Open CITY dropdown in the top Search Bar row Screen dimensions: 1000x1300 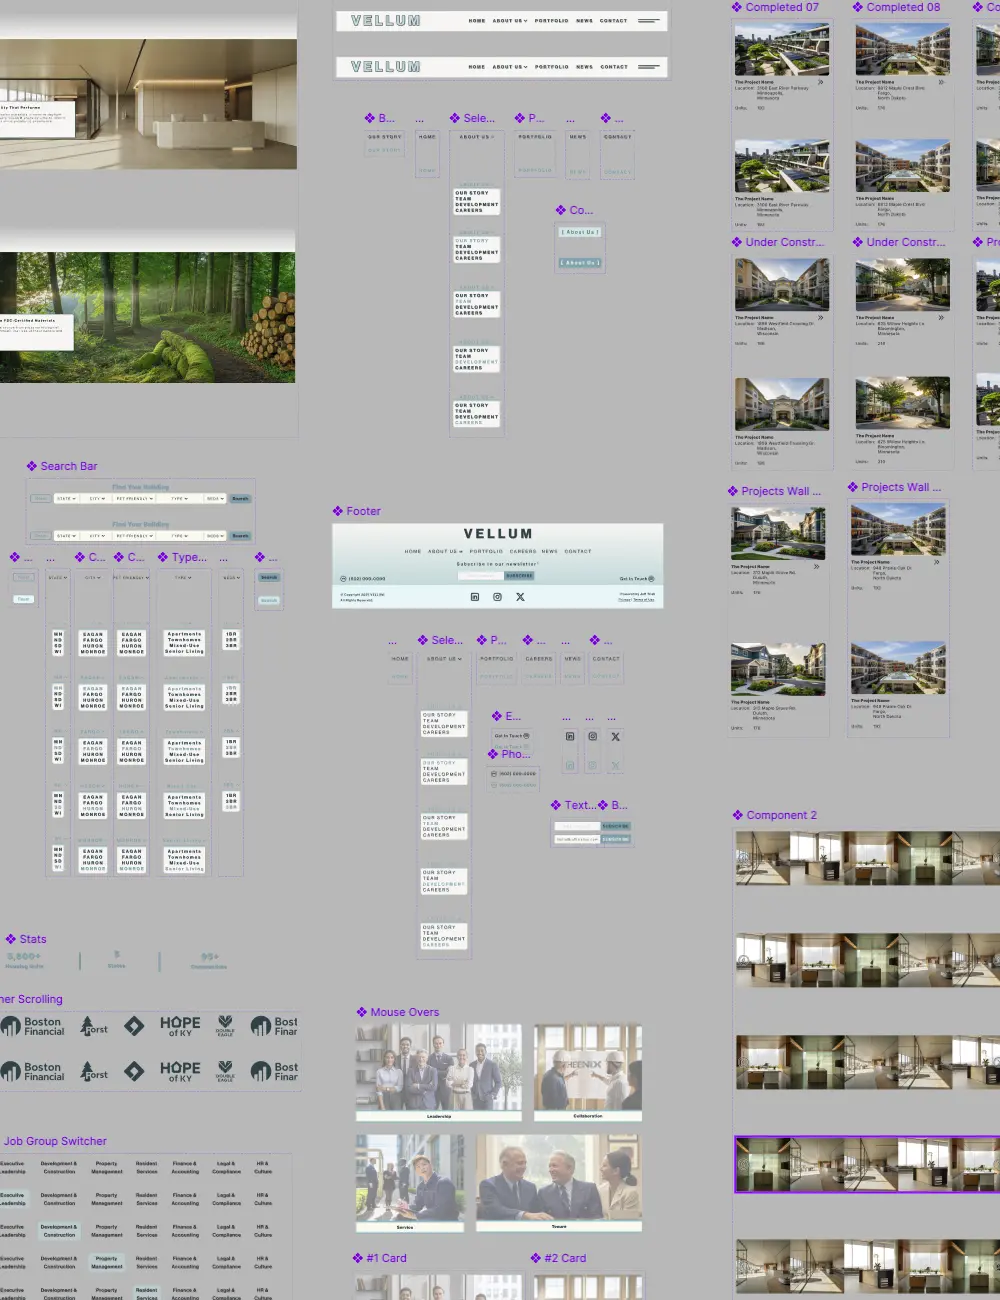[96, 498]
